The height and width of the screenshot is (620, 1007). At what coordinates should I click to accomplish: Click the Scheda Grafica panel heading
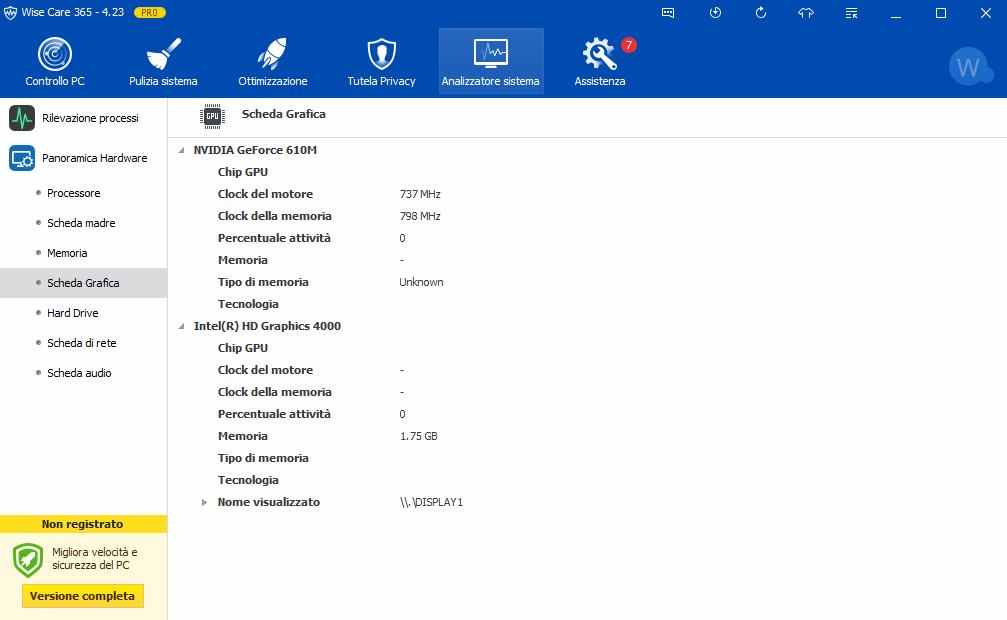tap(283, 114)
